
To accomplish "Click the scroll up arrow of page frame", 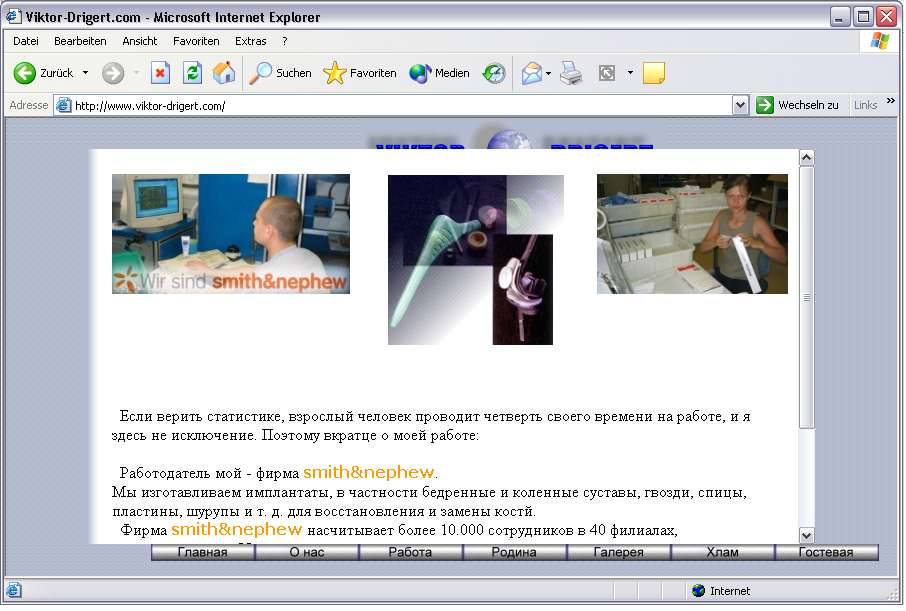I will pos(807,157).
